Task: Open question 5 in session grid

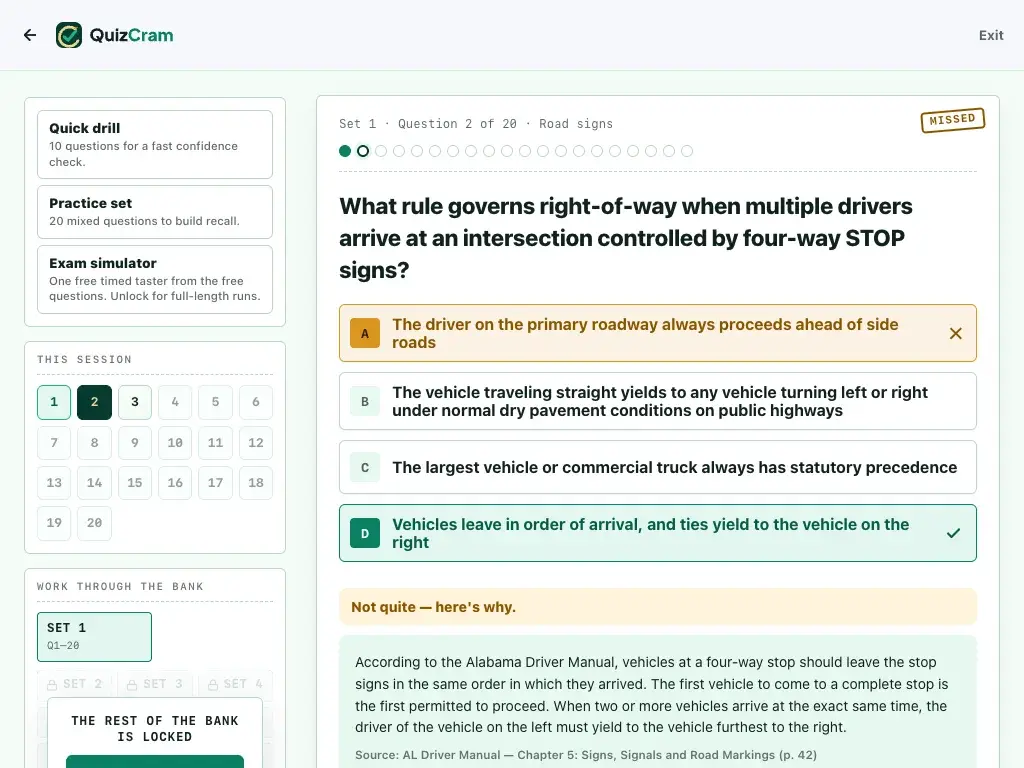Action: pyautogui.click(x=216, y=402)
